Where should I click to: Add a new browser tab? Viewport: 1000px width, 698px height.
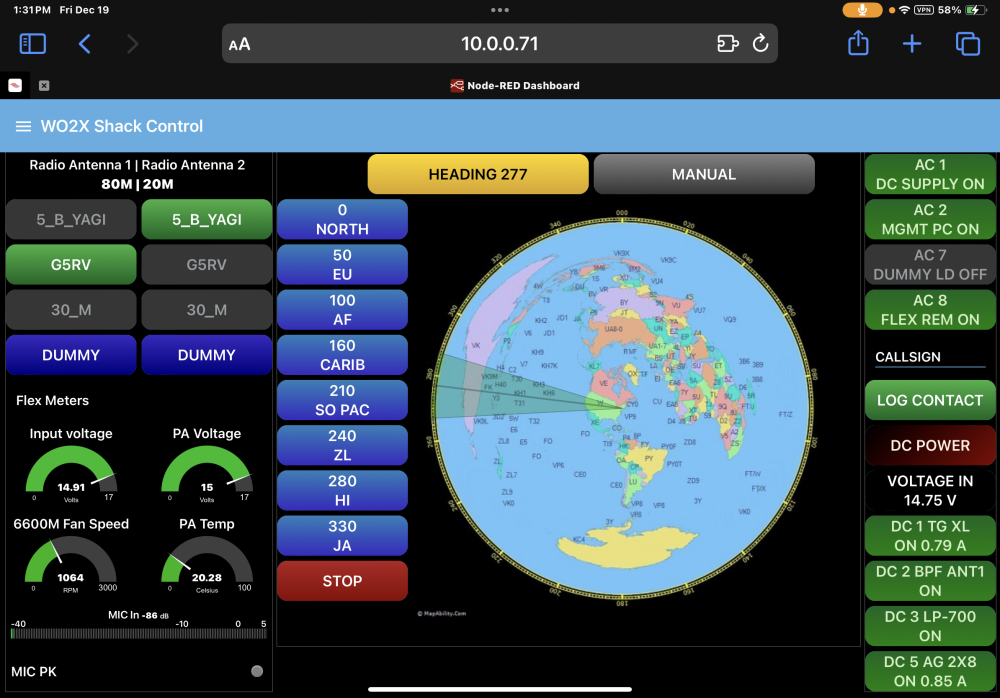(x=912, y=43)
